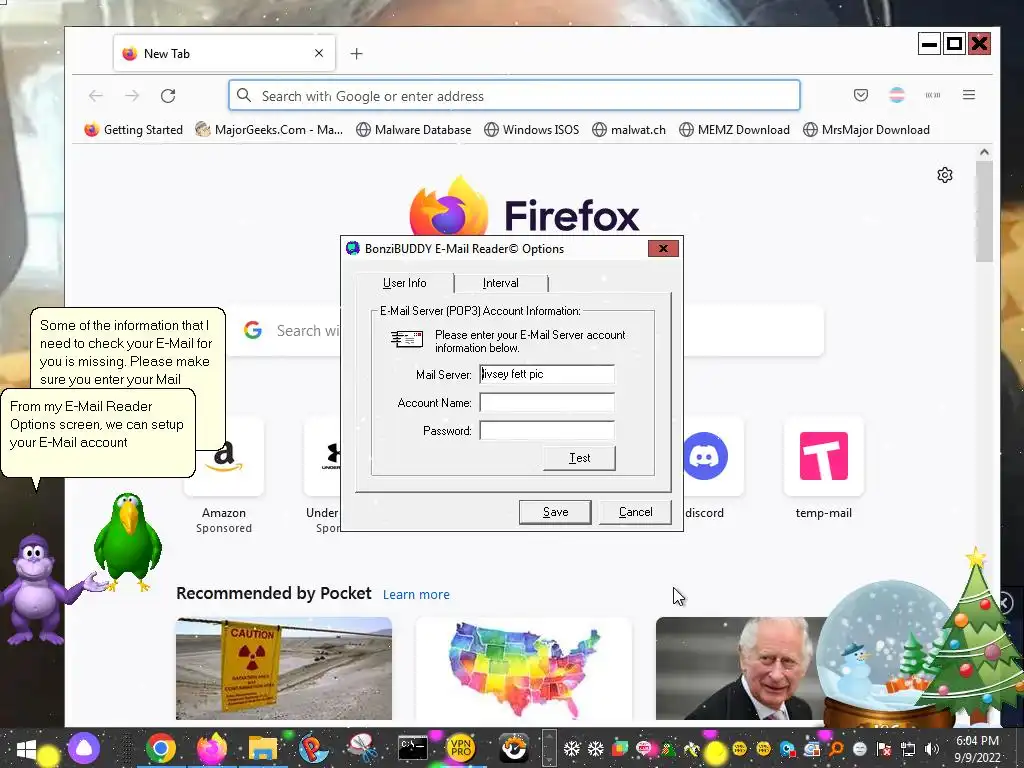This screenshot has height=768, width=1024.
Task: Open the red P app in taskbar
Action: pos(313,748)
